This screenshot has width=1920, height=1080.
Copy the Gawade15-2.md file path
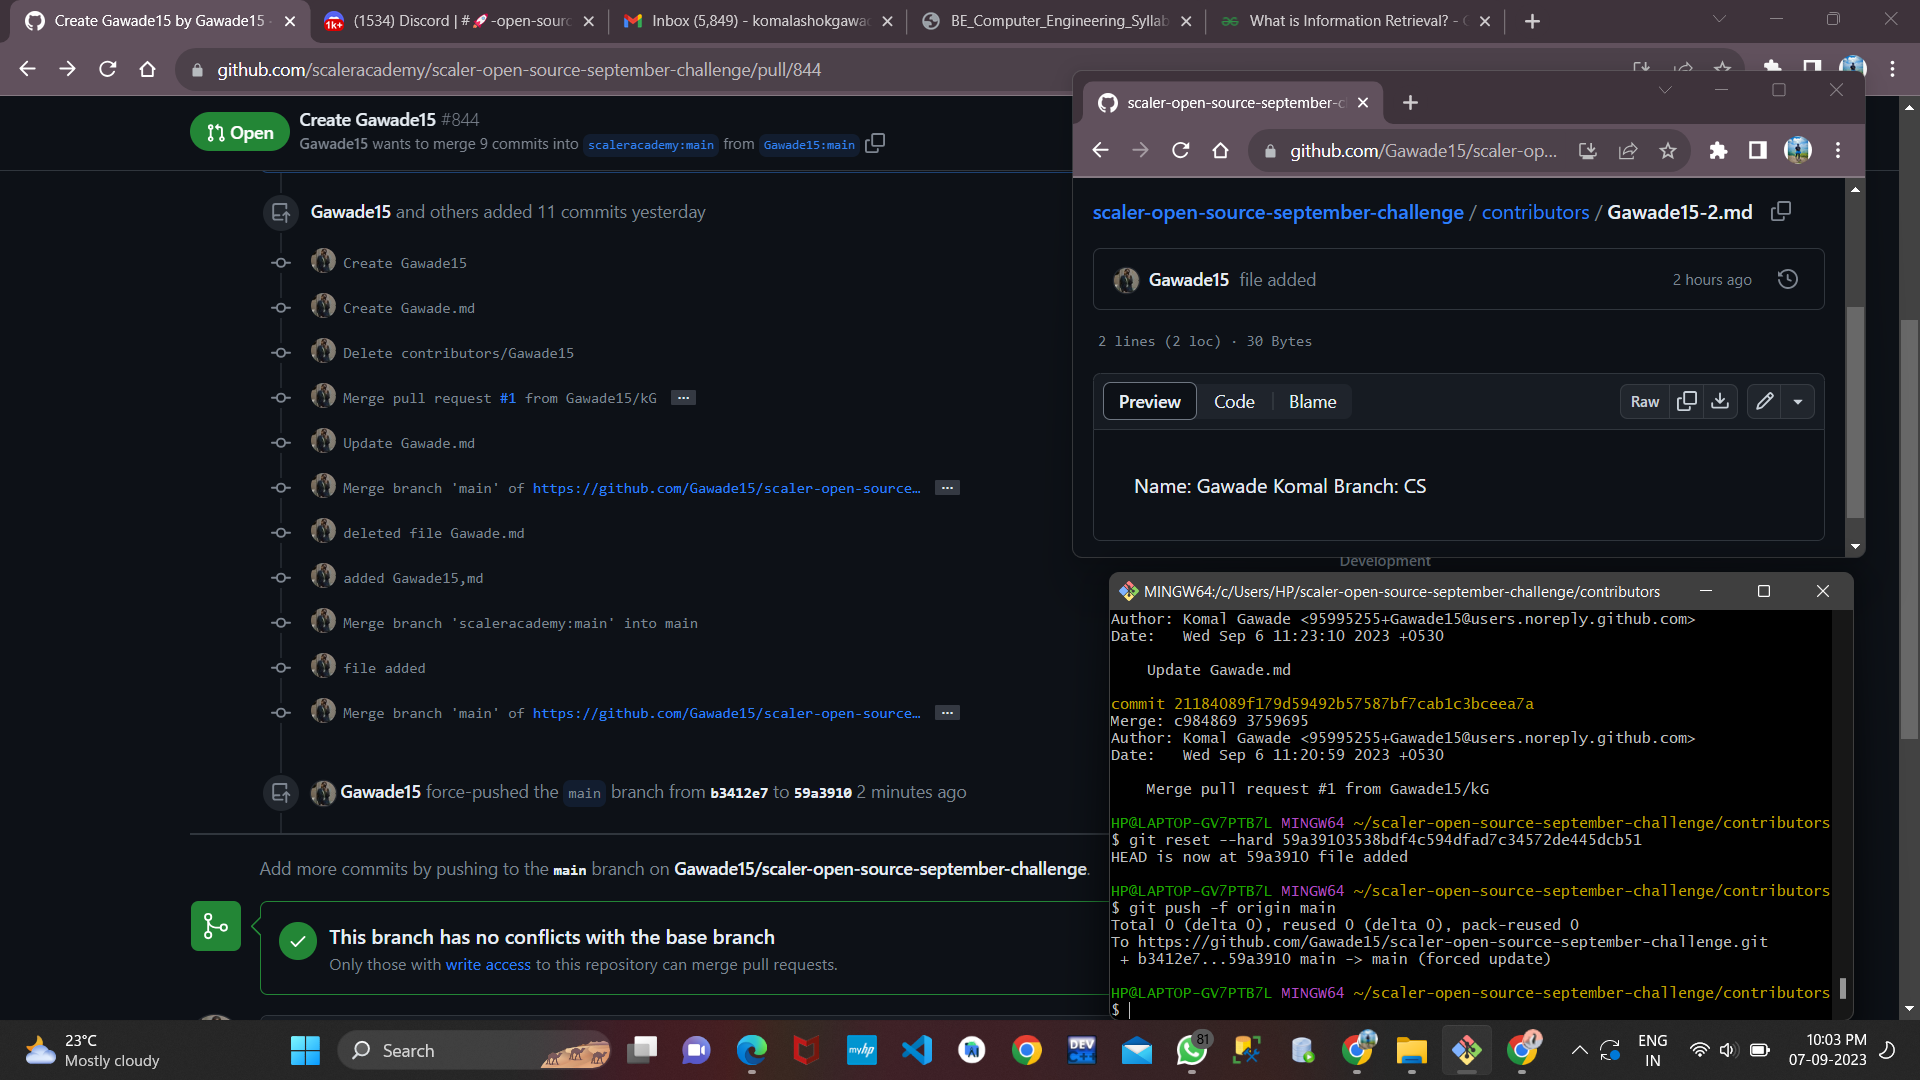1781,212
